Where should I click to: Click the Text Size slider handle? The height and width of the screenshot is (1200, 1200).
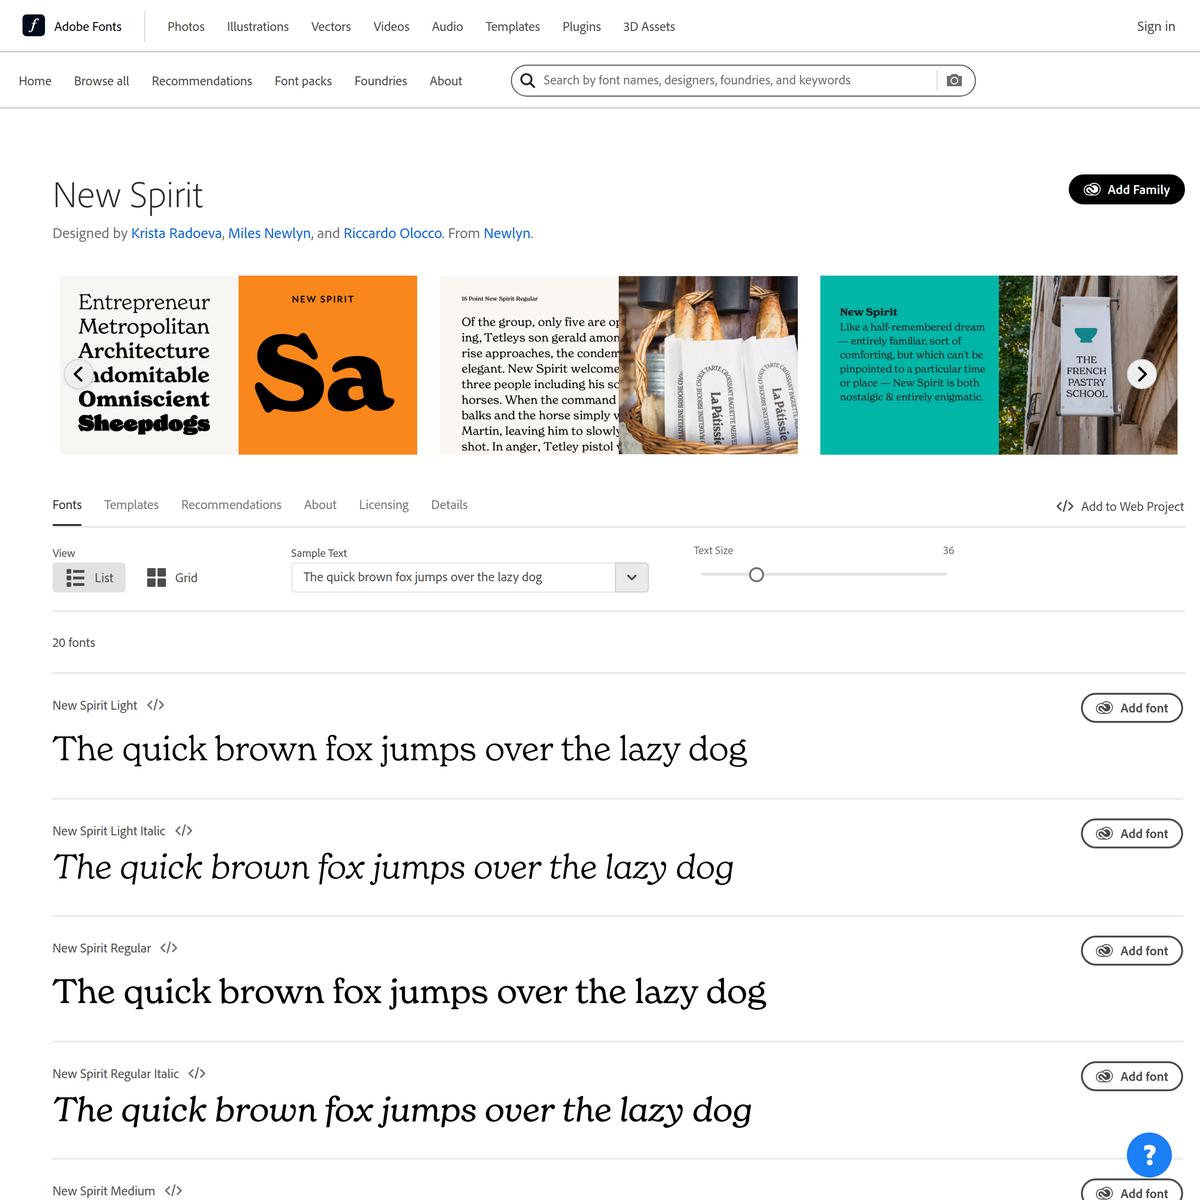tap(756, 574)
